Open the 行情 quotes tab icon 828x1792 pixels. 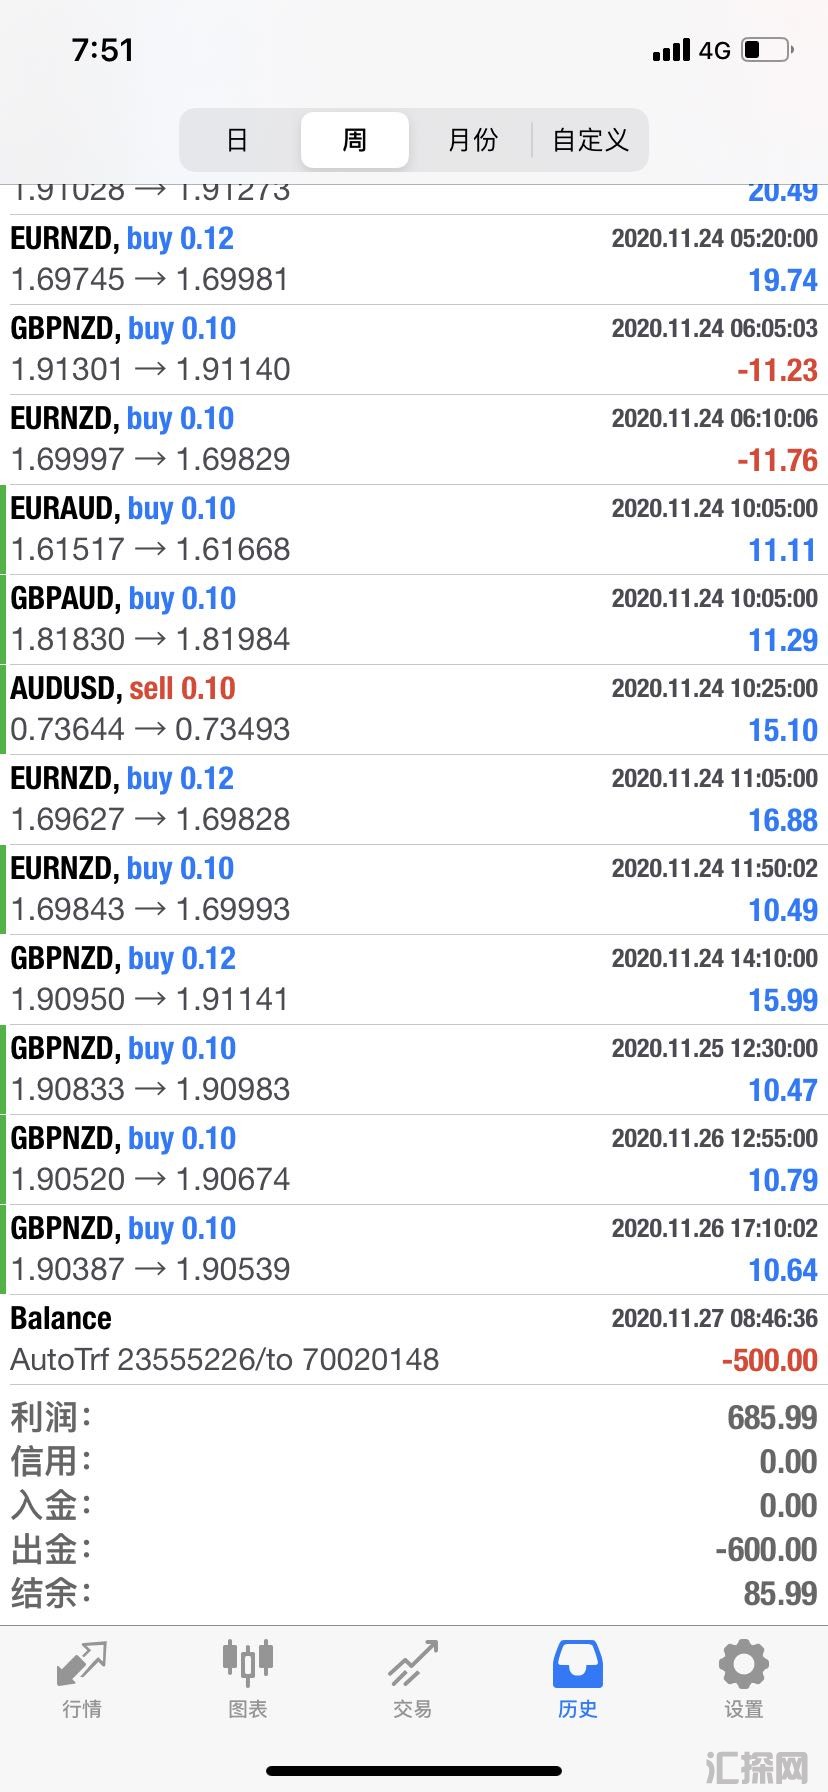click(x=81, y=1662)
